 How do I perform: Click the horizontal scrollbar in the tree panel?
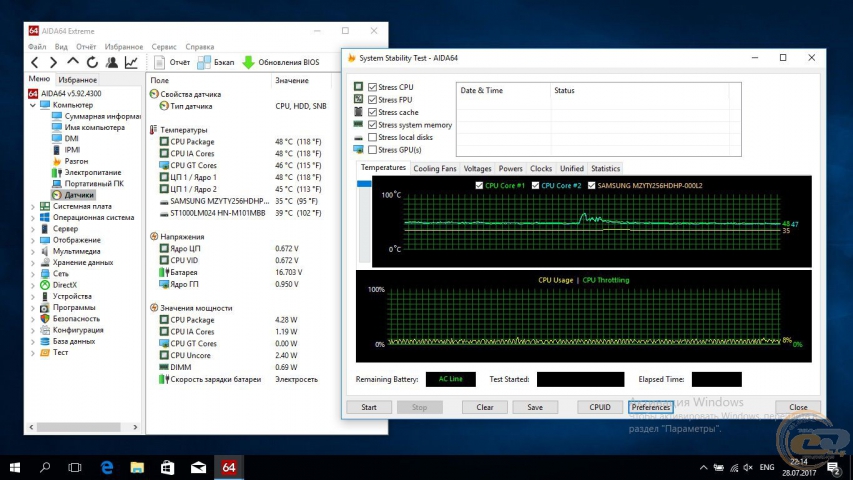point(78,427)
